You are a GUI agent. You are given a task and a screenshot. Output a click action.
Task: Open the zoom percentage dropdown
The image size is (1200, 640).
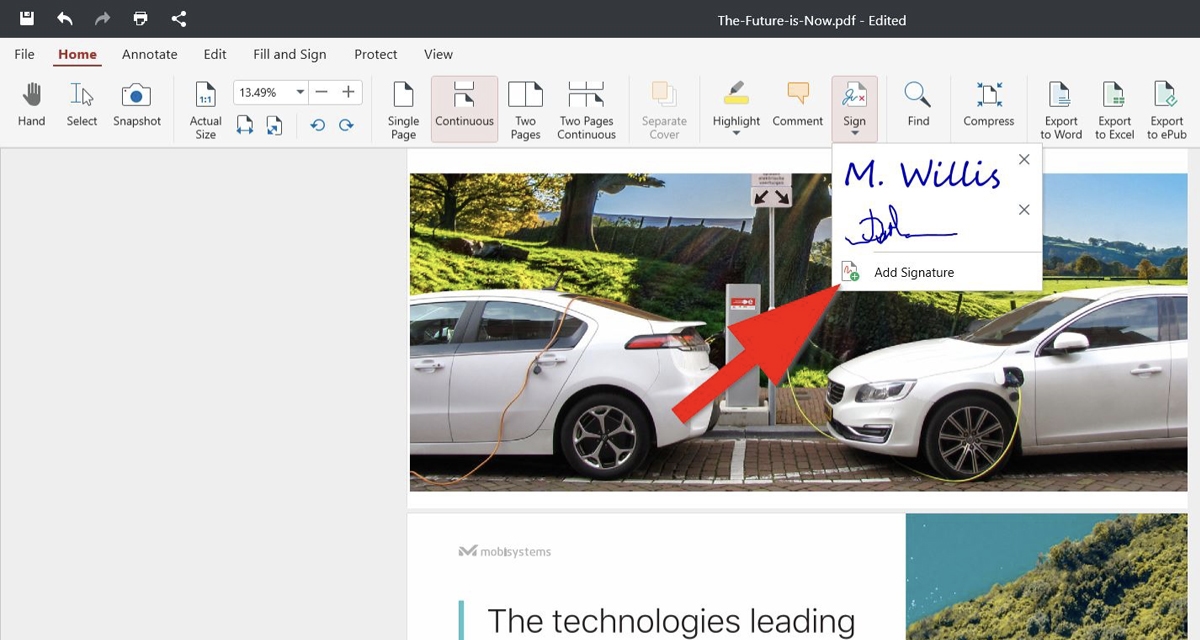[x=299, y=92]
